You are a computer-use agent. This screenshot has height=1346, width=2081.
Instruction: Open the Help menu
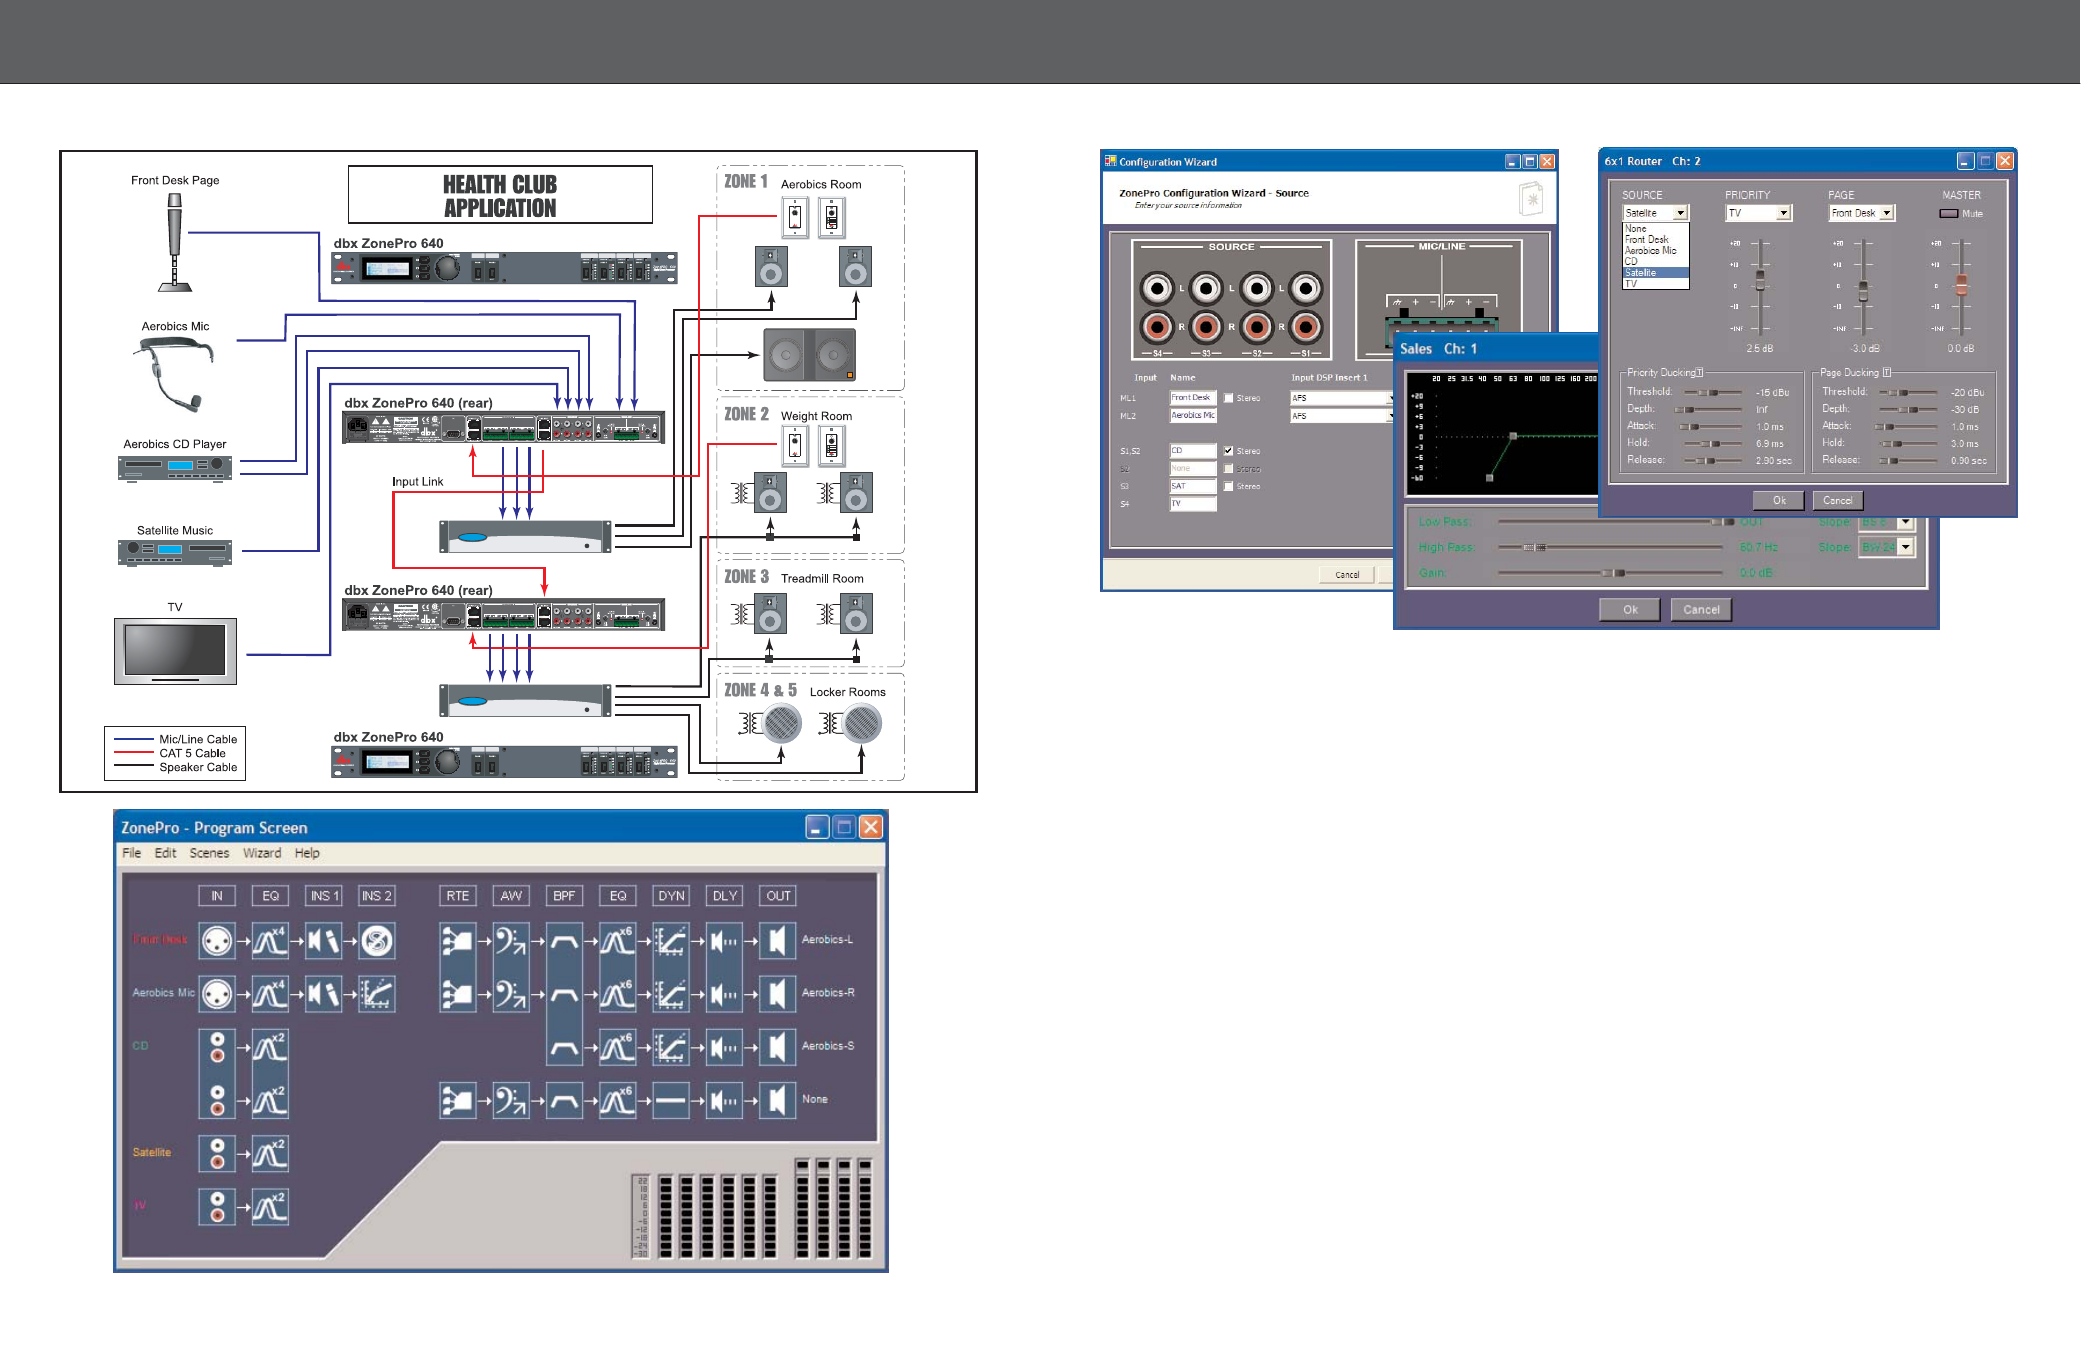pyautogui.click(x=307, y=853)
